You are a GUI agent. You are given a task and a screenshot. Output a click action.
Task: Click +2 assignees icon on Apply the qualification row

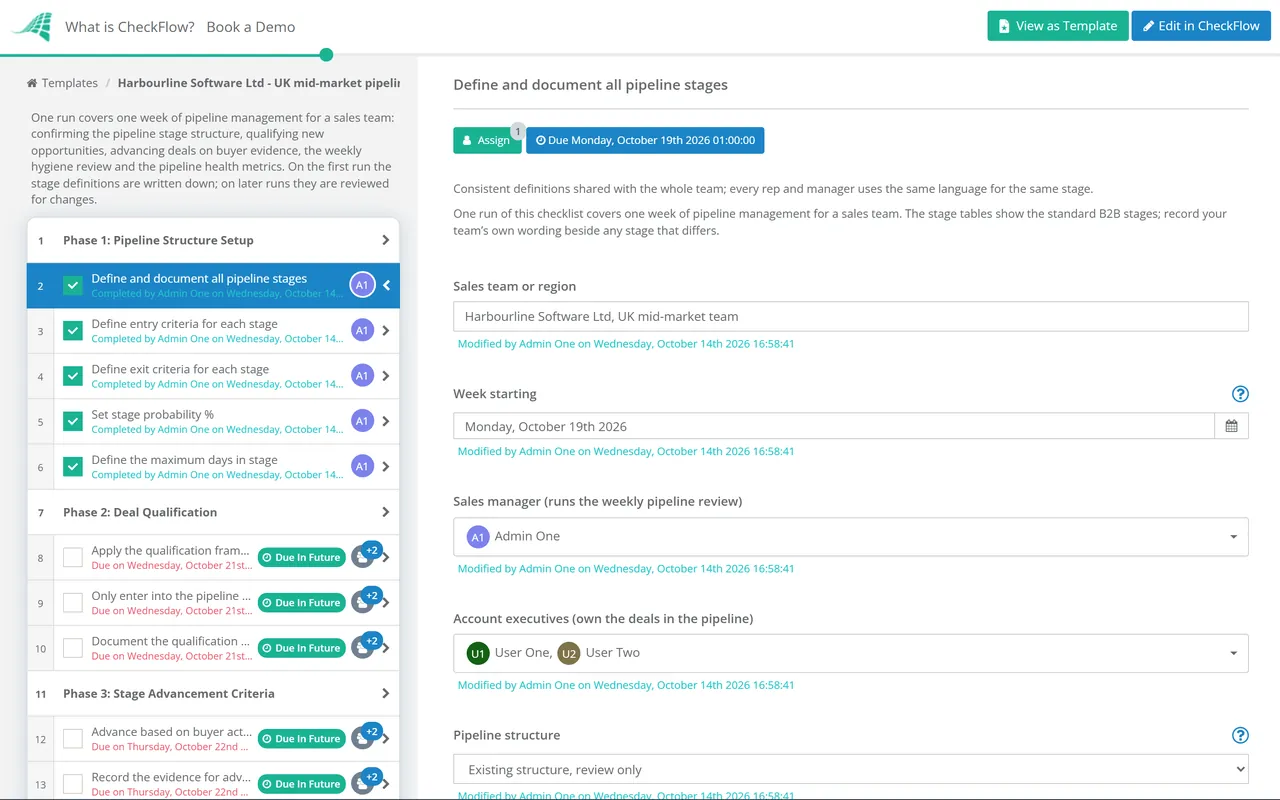click(366, 555)
